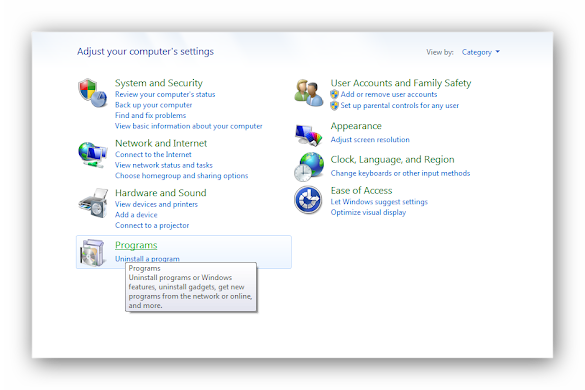Click the Network and Internet globe icon

coord(93,155)
